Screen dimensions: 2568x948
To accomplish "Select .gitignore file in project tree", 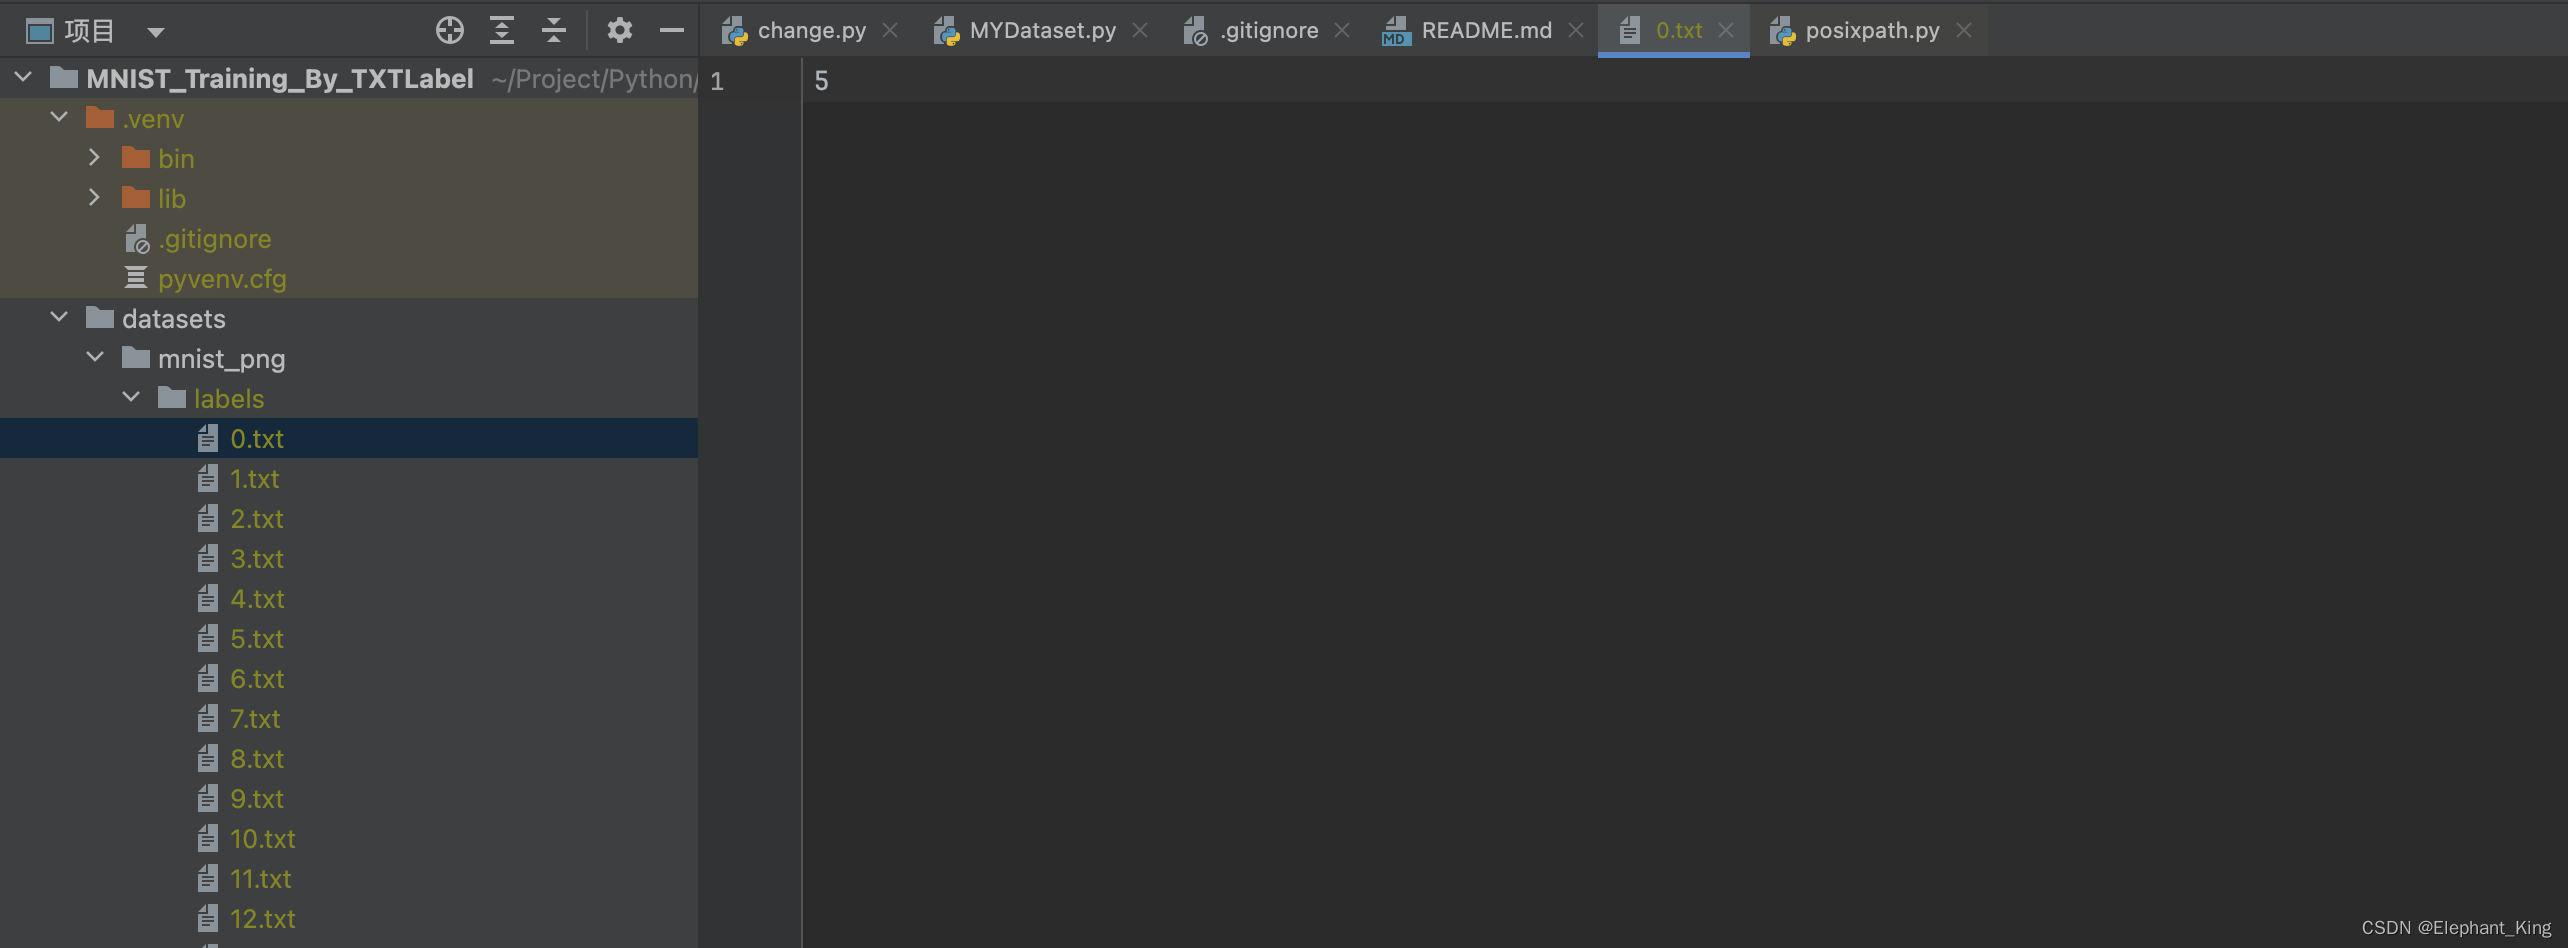I will pos(215,239).
